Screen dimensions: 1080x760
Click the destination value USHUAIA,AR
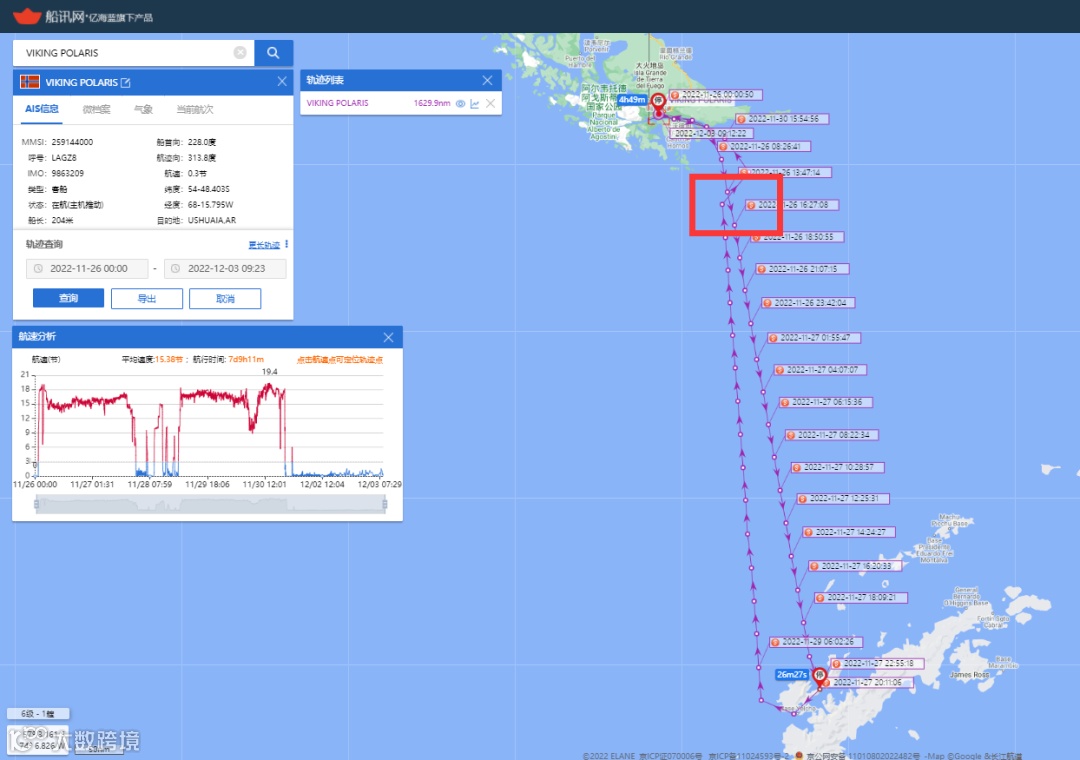[212, 220]
